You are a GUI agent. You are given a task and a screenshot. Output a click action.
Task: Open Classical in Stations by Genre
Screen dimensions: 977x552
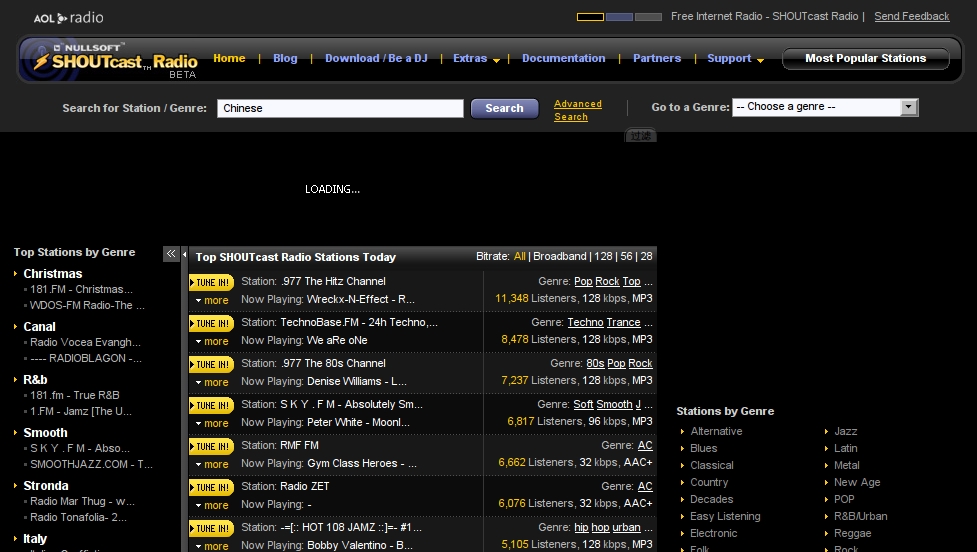712,465
